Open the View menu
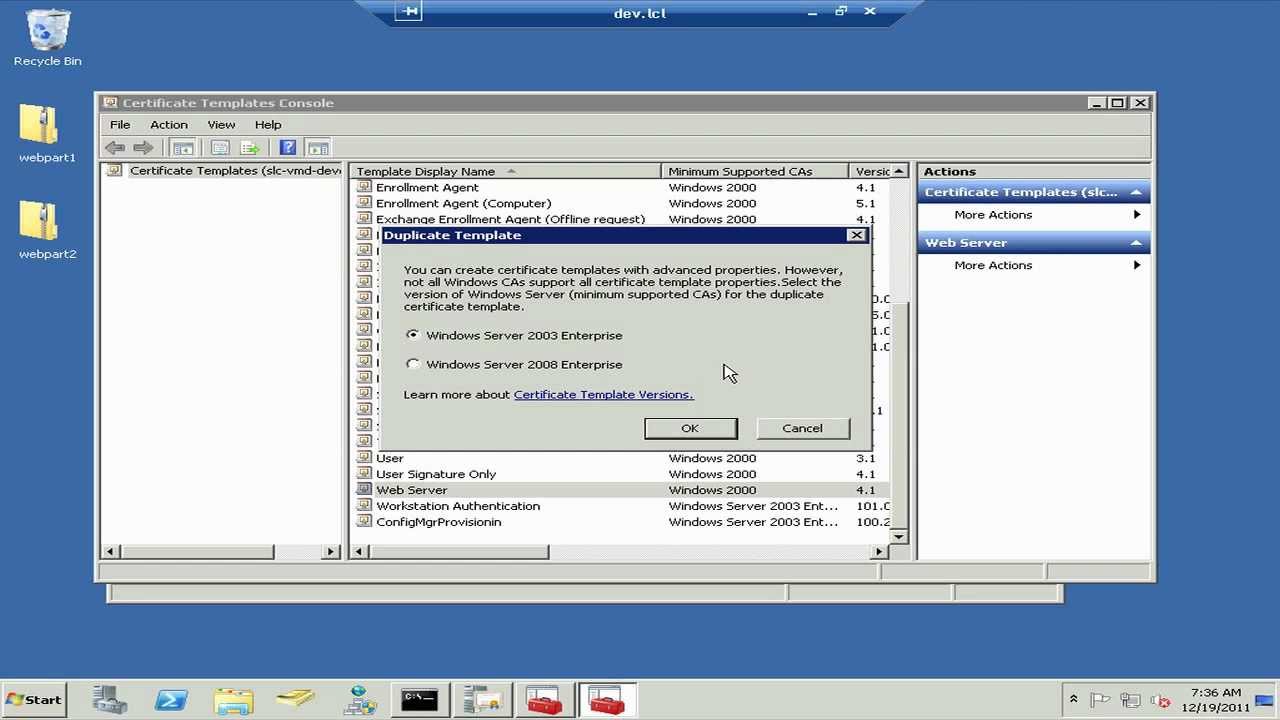 pyautogui.click(x=221, y=125)
